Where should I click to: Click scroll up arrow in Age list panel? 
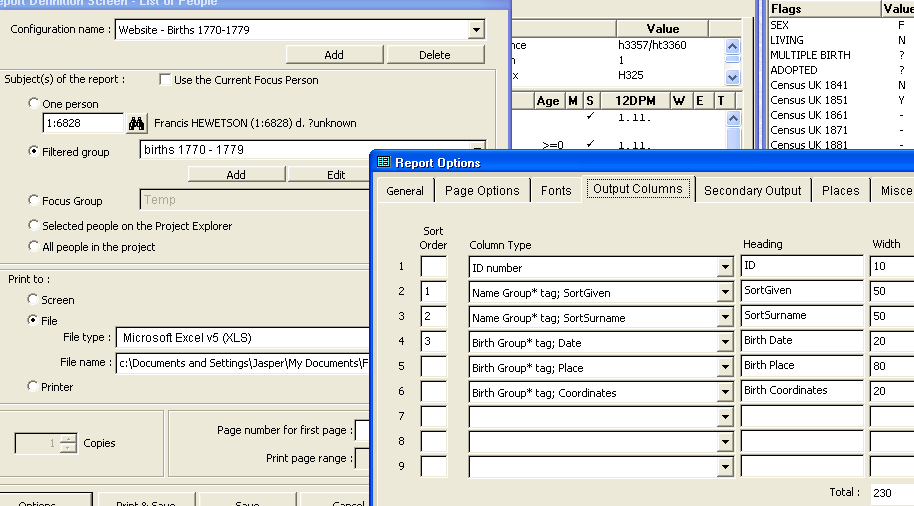coord(733,118)
